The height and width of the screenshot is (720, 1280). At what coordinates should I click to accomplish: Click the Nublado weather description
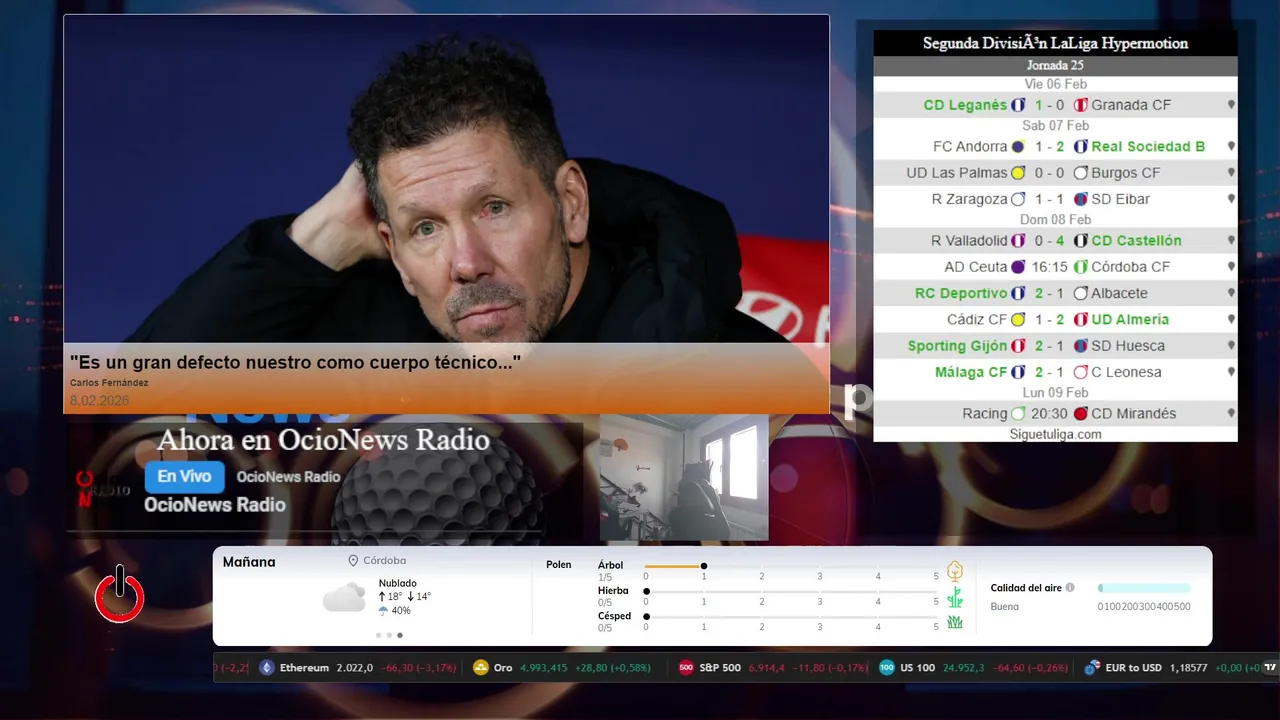(398, 583)
